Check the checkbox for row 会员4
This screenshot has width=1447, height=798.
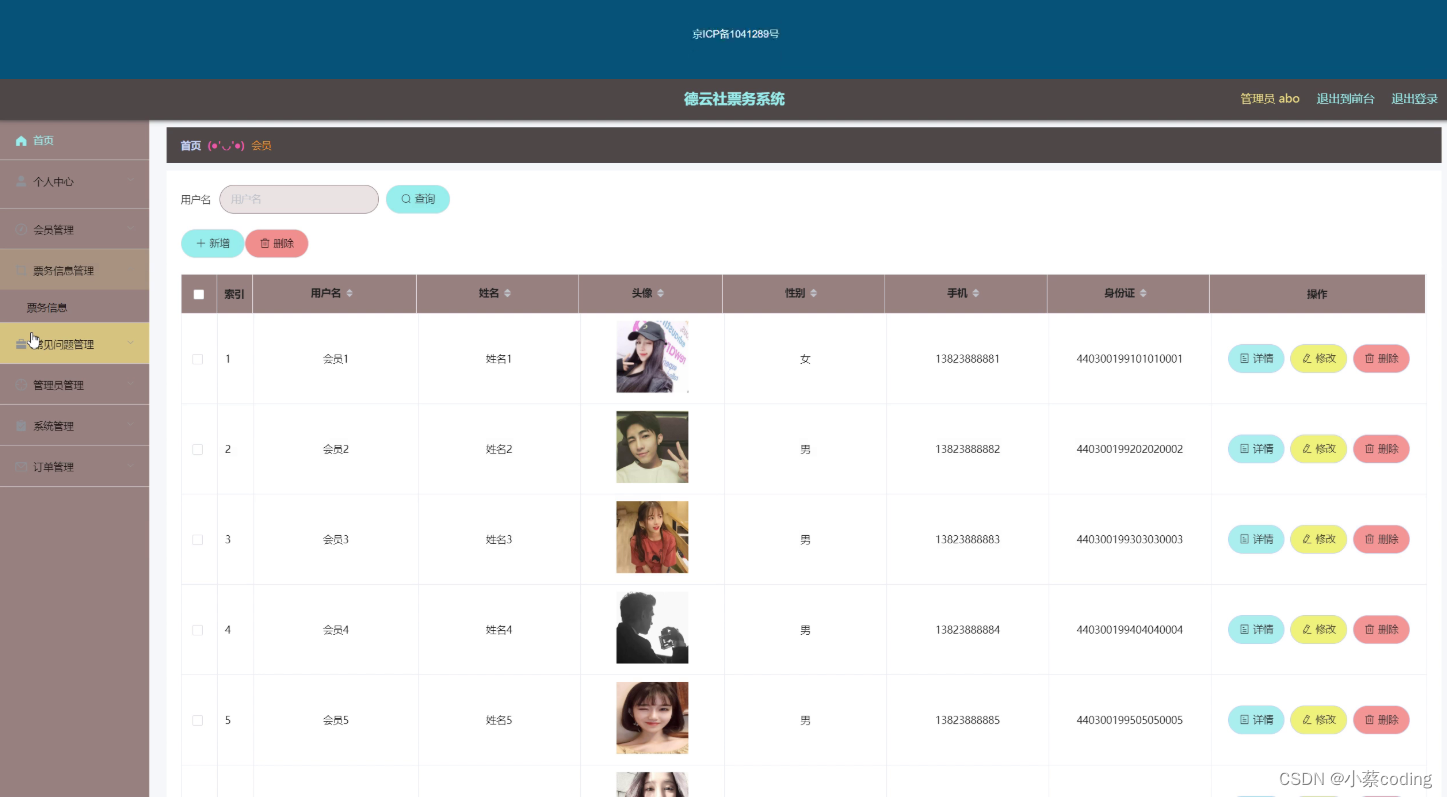click(198, 630)
